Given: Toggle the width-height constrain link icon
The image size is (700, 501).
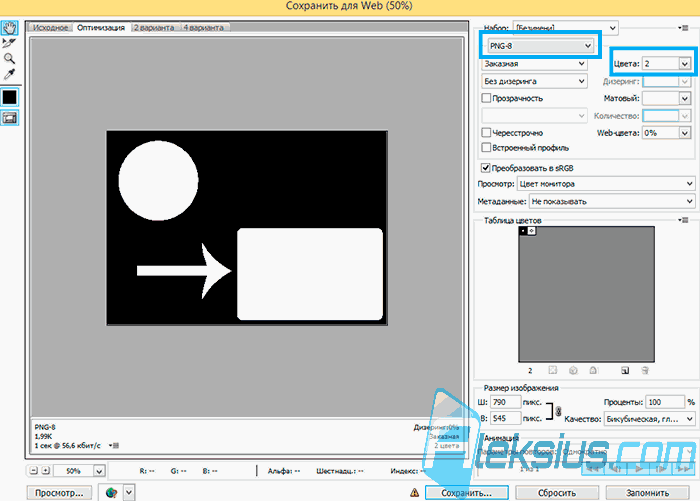Looking at the screenshot, I should pos(558,411).
